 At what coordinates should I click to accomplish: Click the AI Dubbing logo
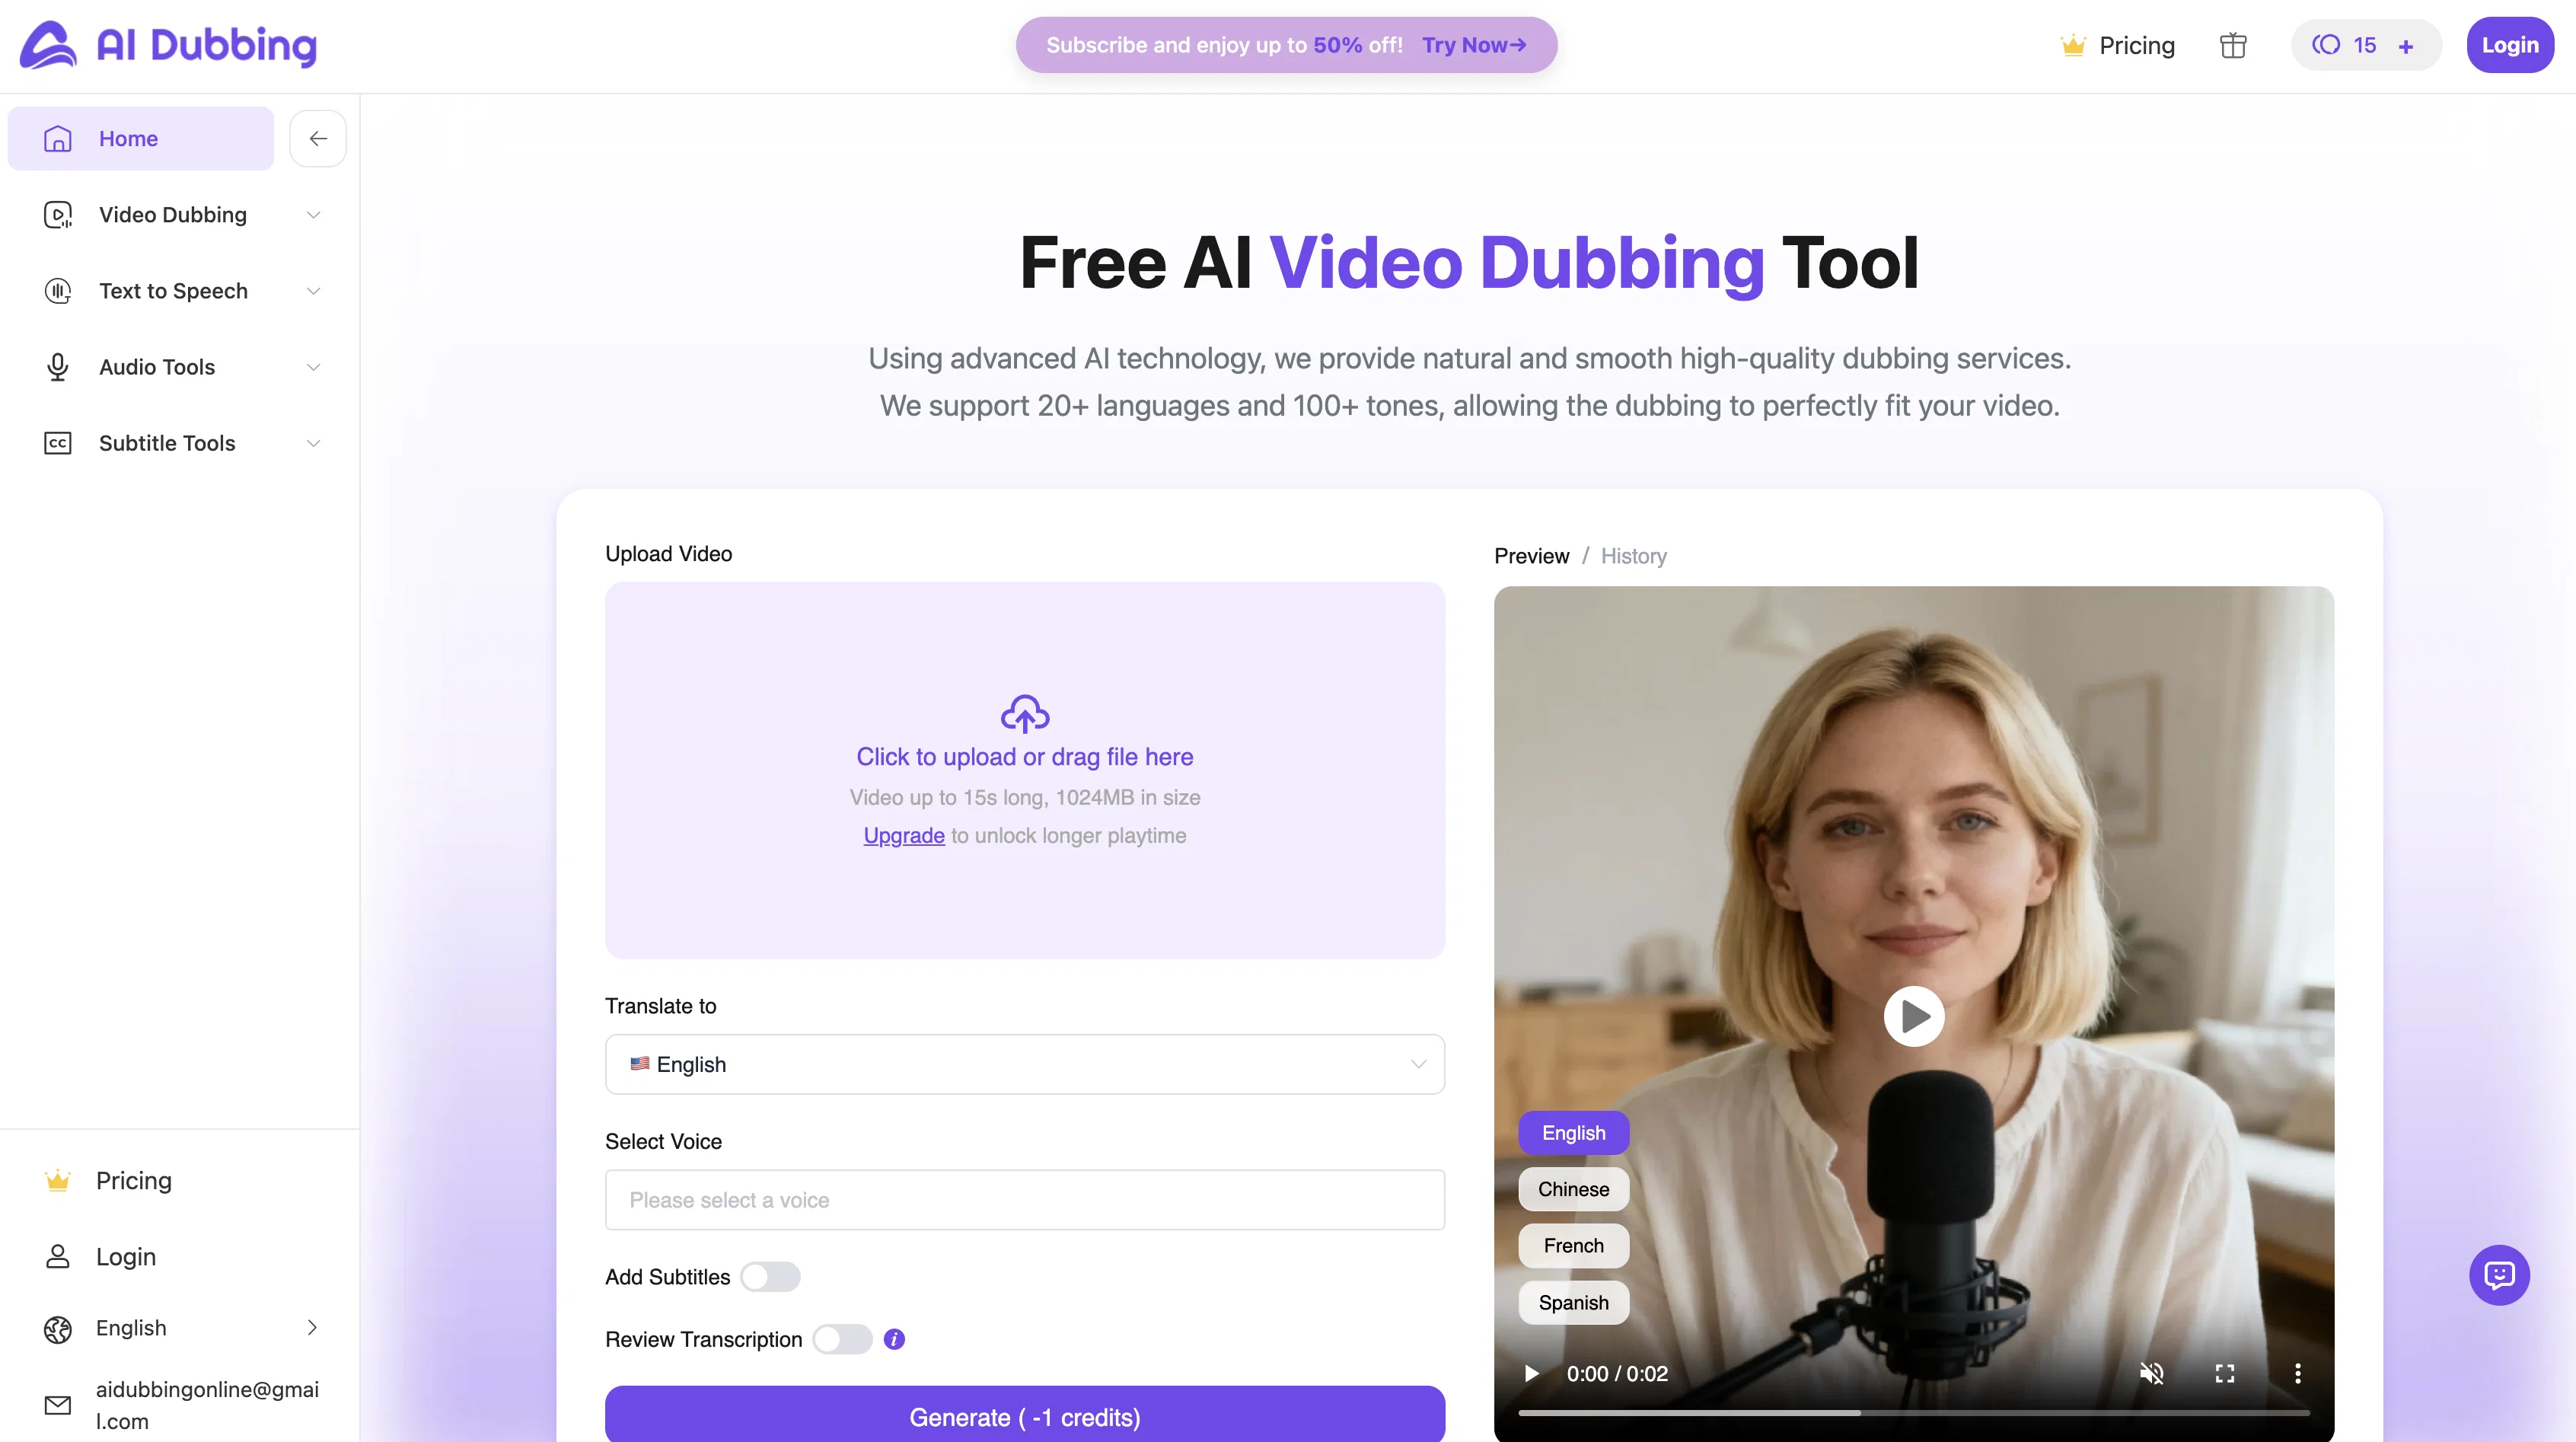click(x=168, y=45)
